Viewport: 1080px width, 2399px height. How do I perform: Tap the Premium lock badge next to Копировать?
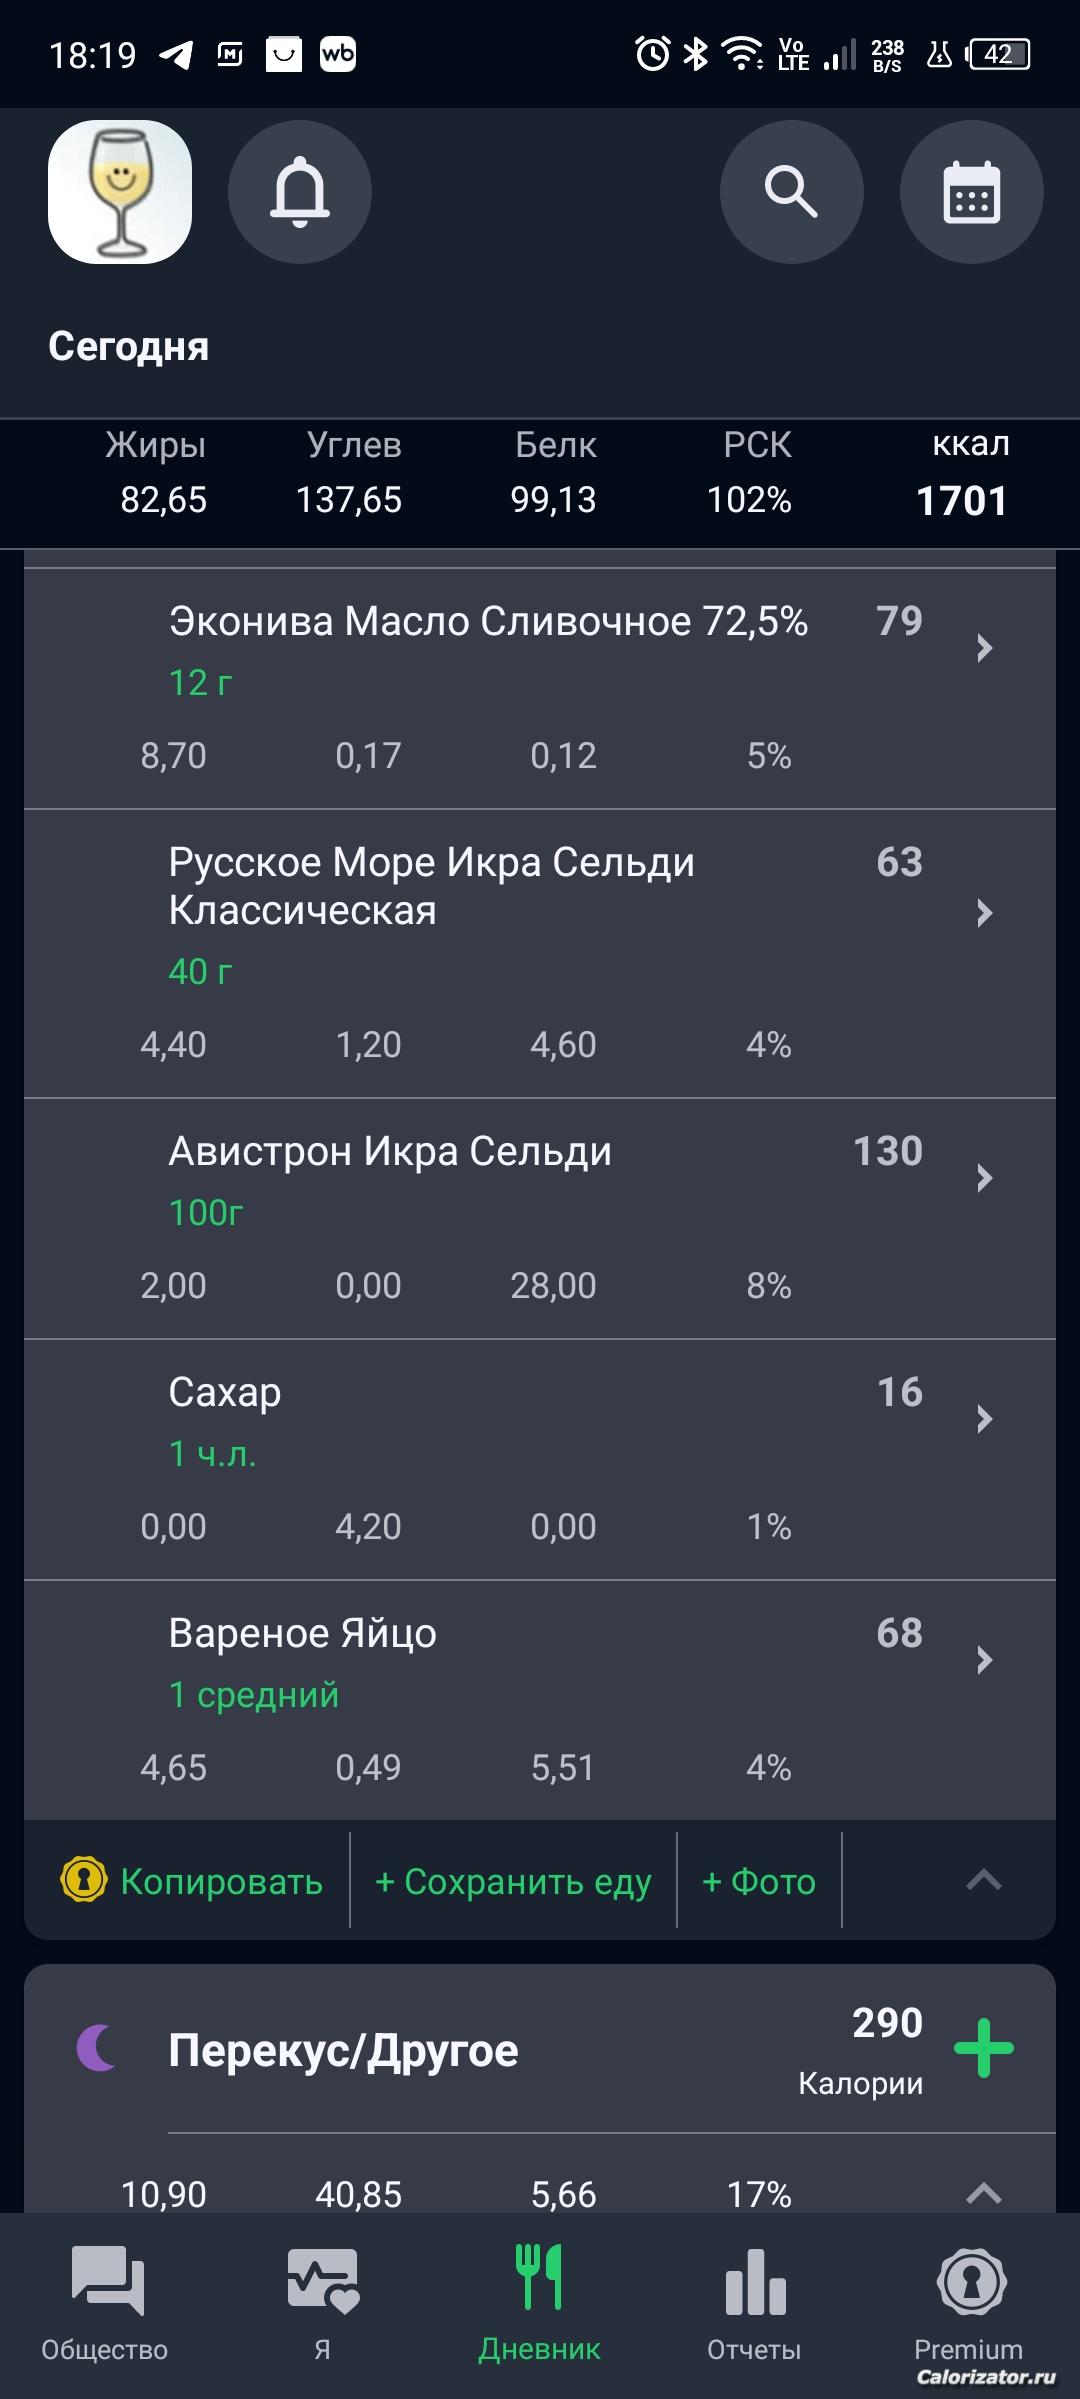tap(84, 1880)
